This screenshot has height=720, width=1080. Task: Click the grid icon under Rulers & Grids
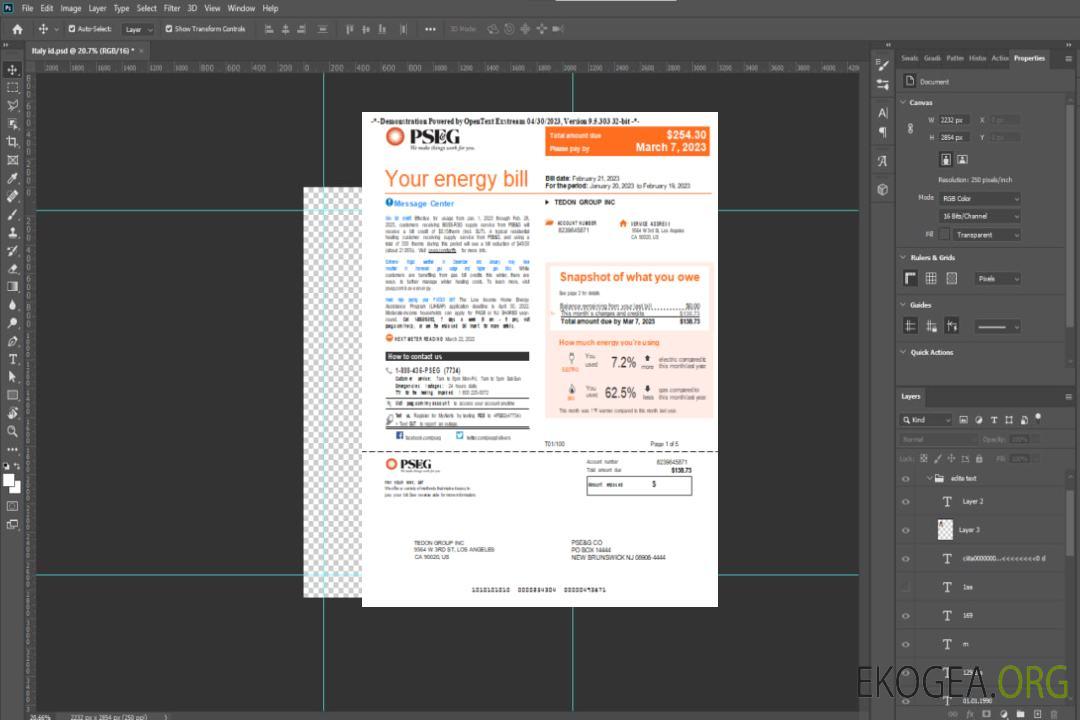[931, 278]
